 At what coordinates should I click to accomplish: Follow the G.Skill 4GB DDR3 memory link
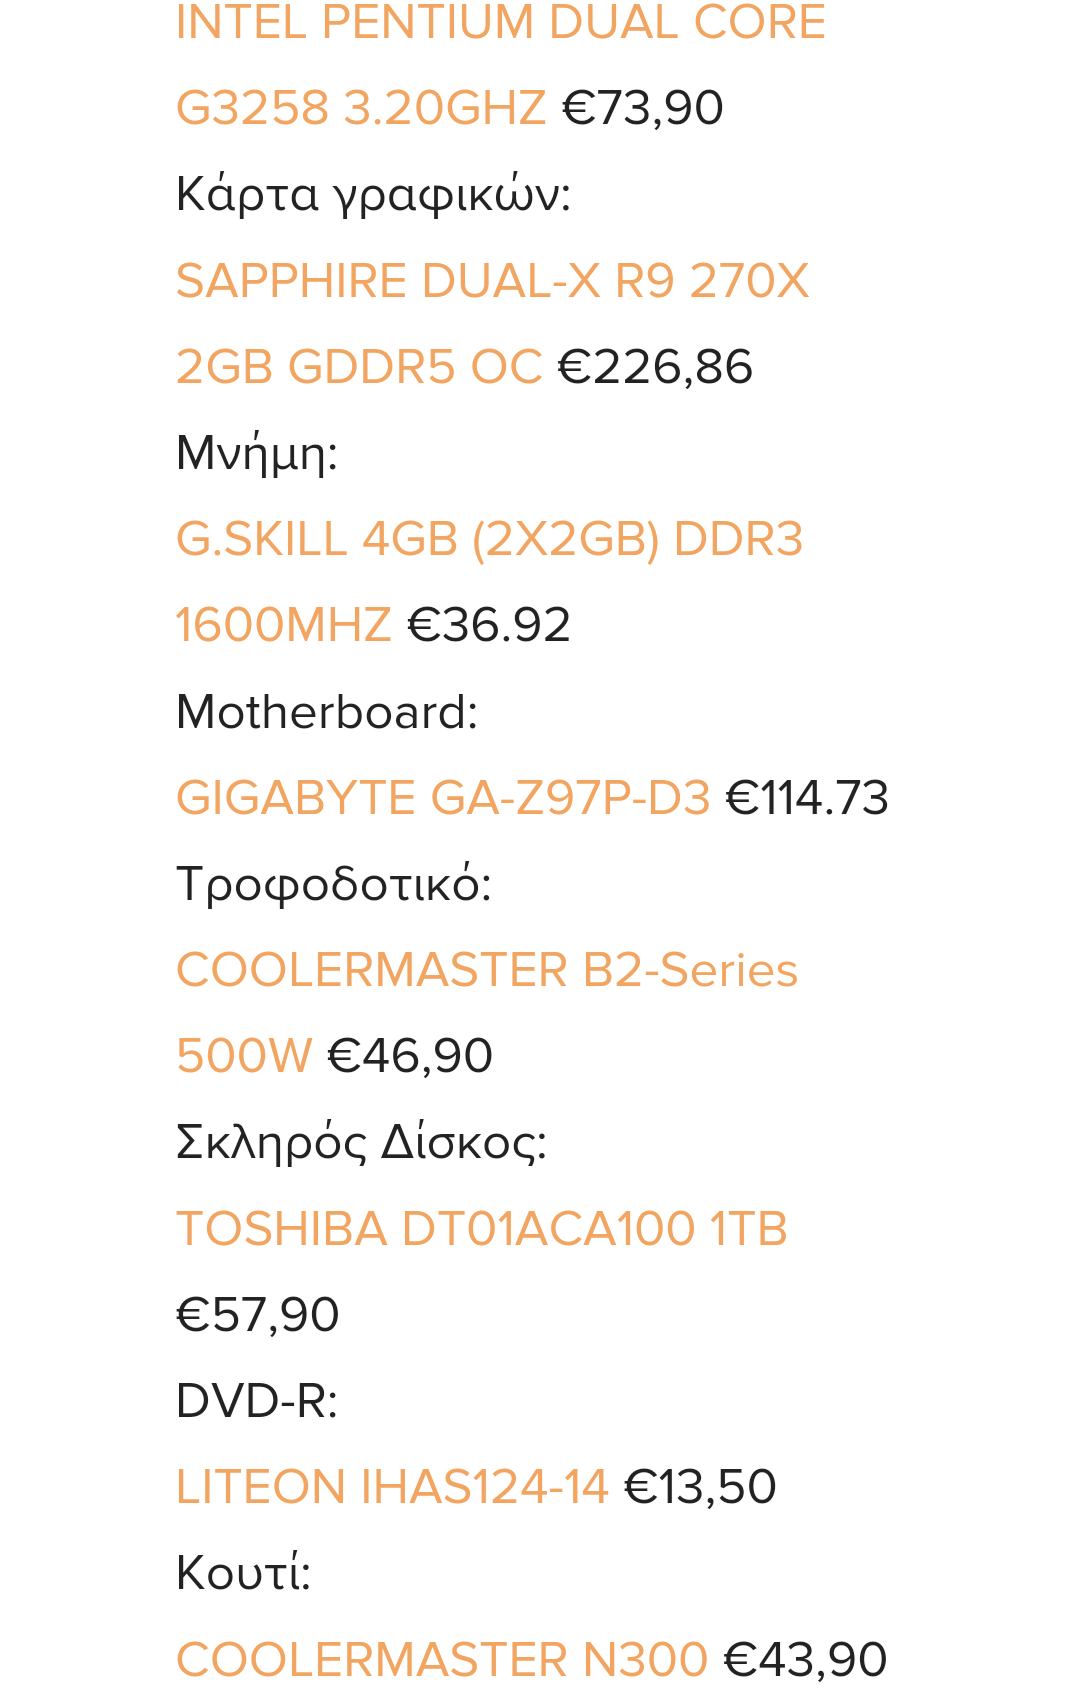(x=489, y=540)
